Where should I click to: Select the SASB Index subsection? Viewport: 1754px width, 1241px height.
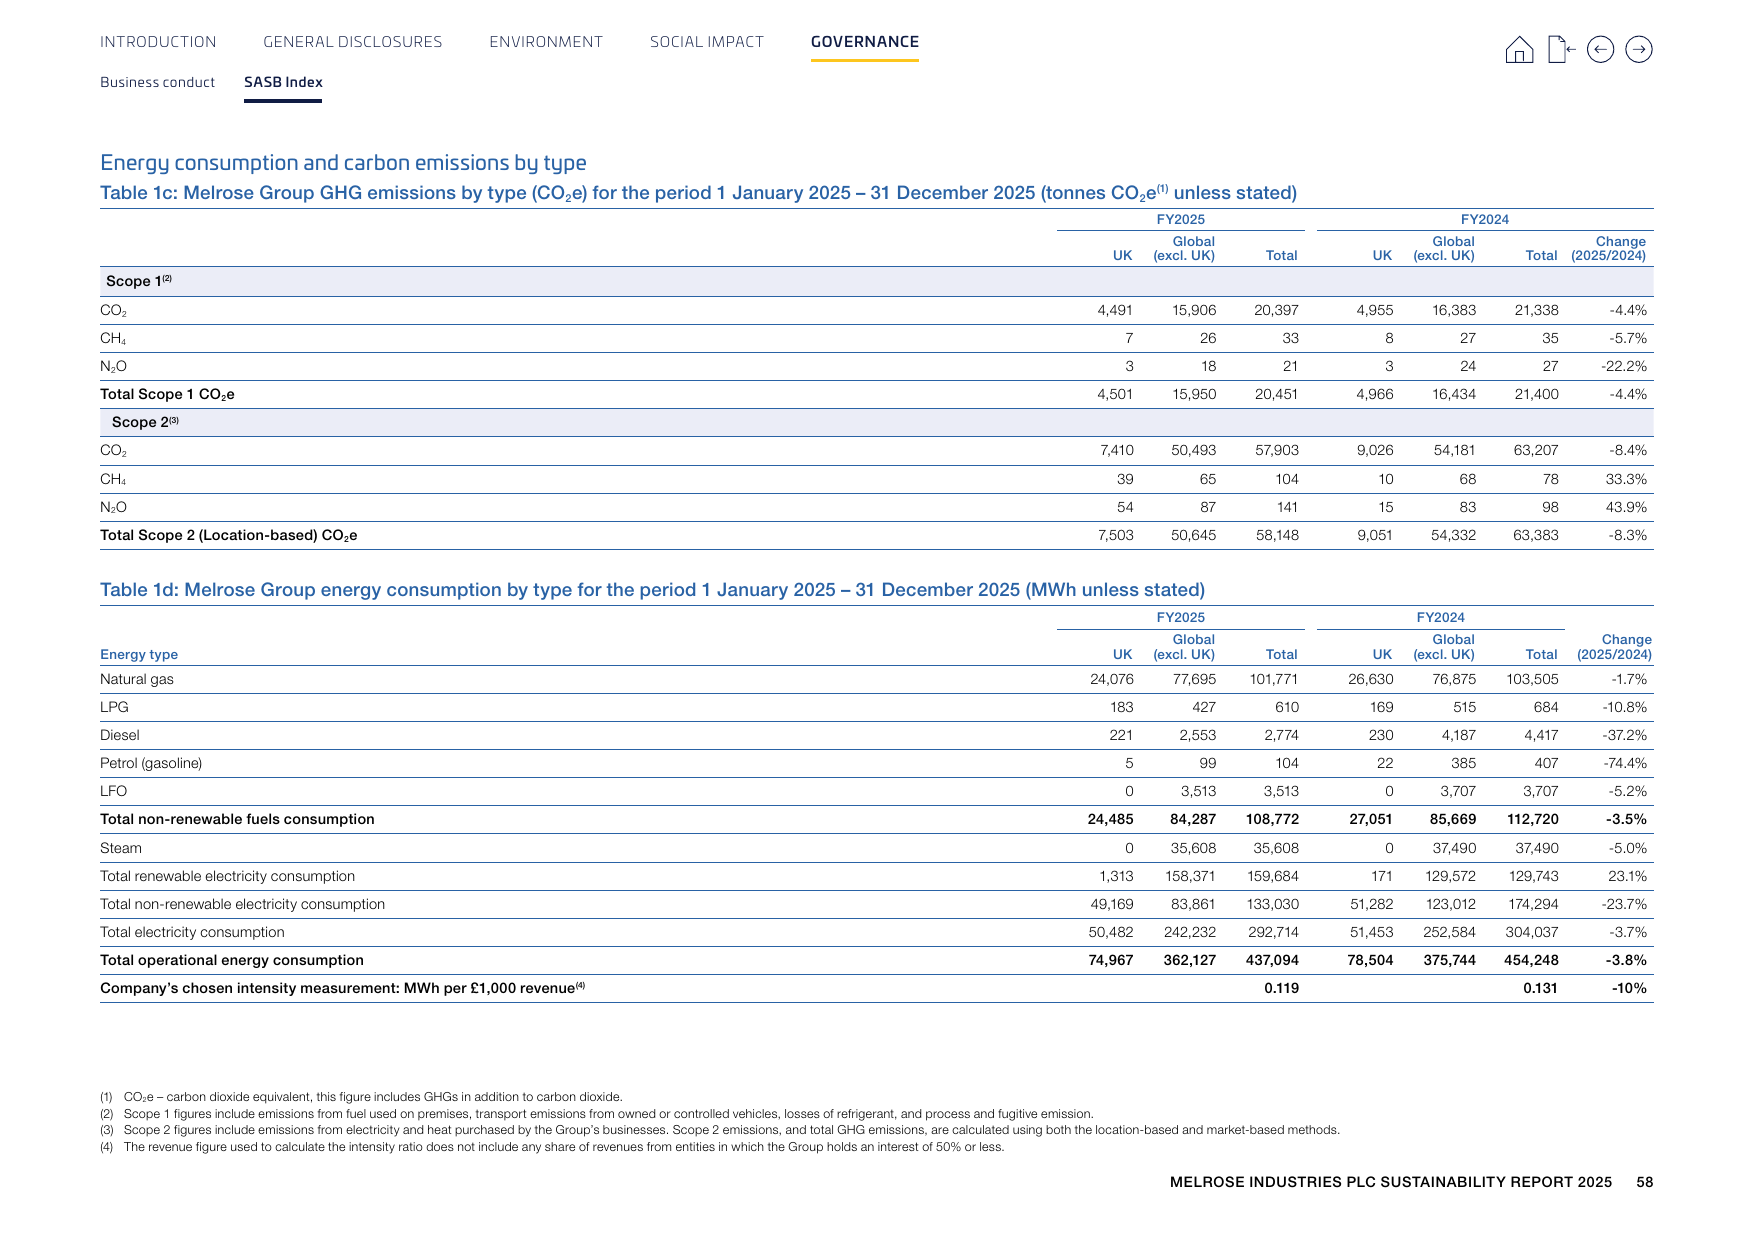283,82
